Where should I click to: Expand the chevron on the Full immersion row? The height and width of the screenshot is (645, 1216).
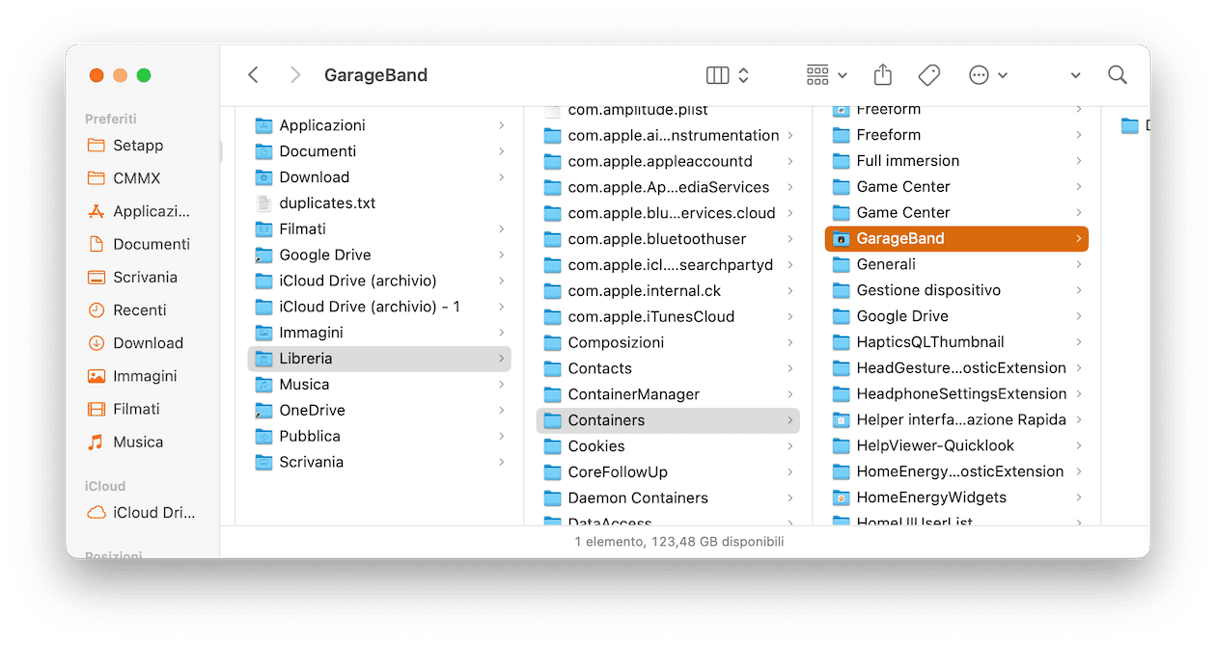click(x=1079, y=161)
